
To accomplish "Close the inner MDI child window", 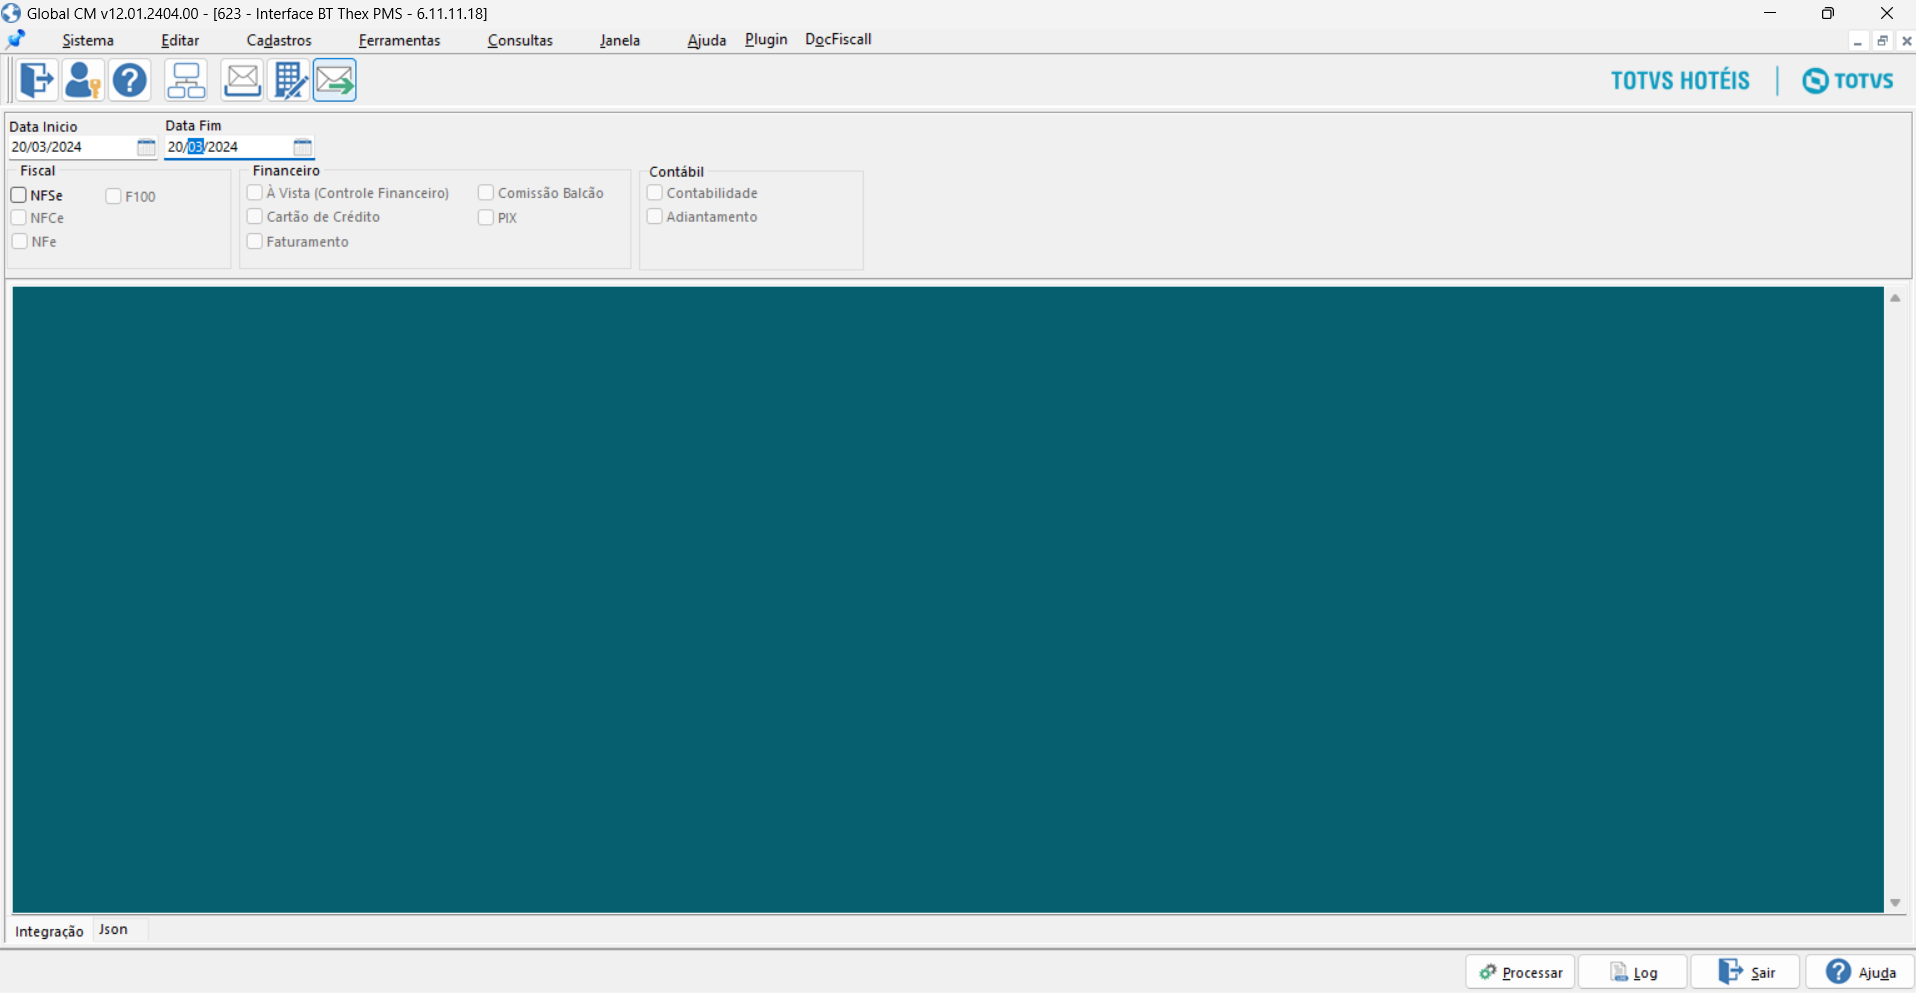I will click(x=1906, y=41).
